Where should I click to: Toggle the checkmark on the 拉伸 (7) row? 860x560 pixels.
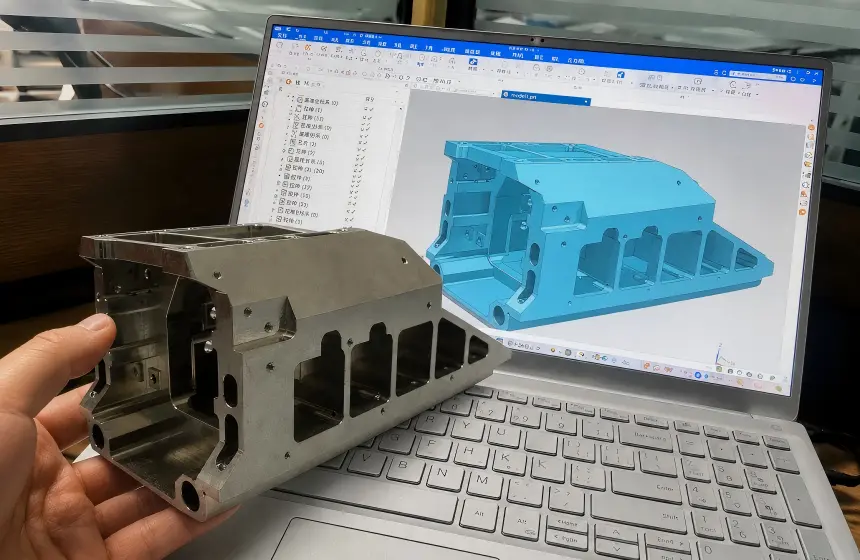[x=362, y=150]
